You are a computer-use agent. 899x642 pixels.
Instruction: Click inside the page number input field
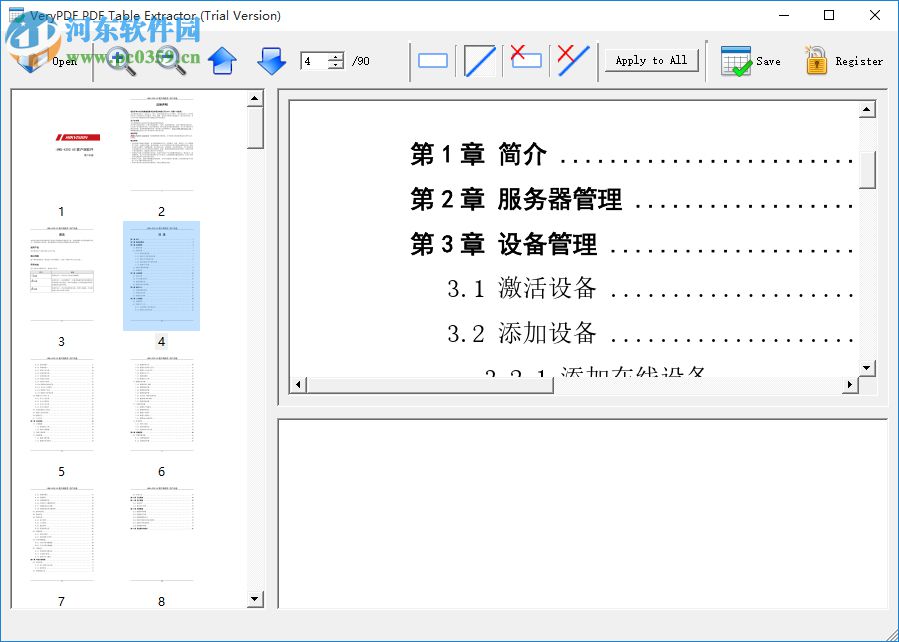(x=314, y=60)
